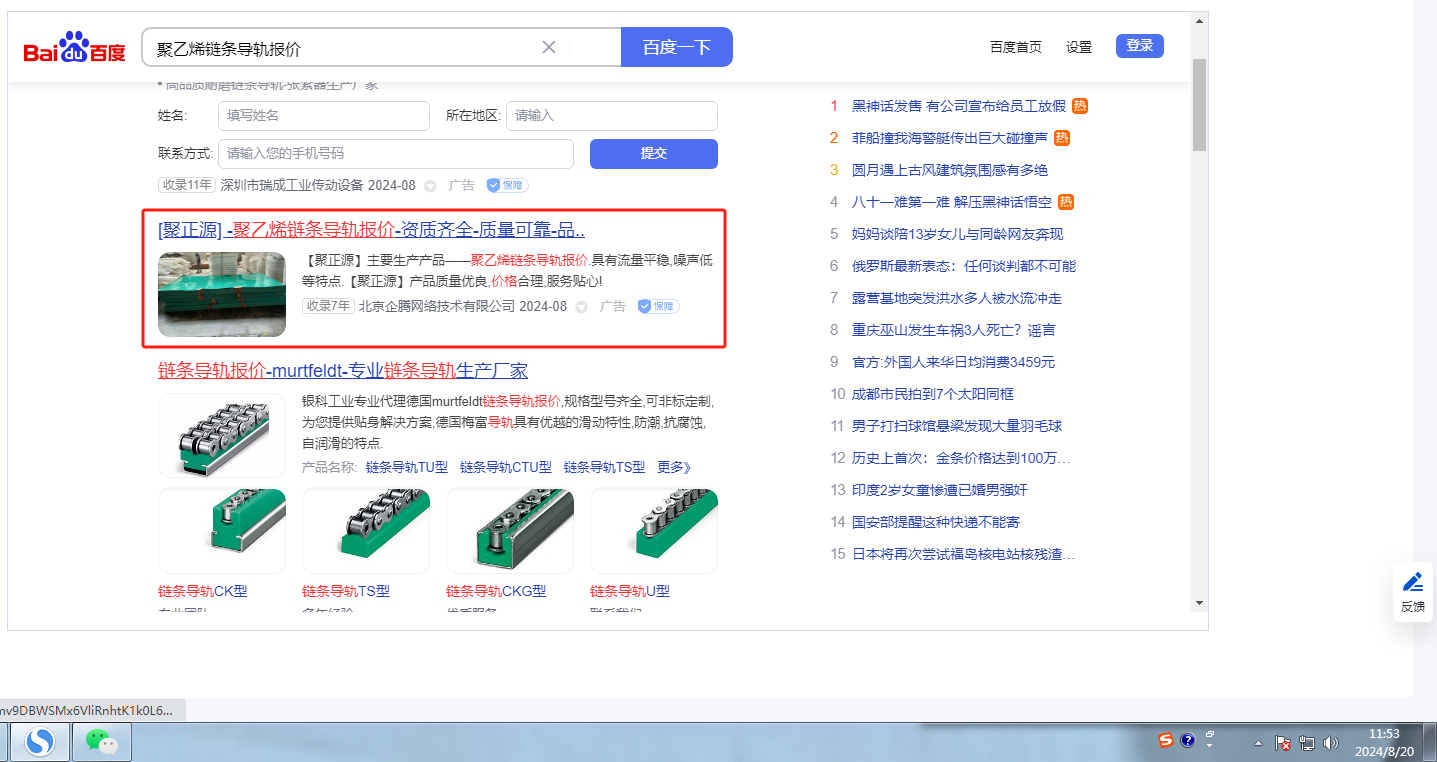Screen dimensions: 1437x762
Task: Open hot search 菲船撞我海警艇传出巨大碰撞声
Action: [x=950, y=138]
